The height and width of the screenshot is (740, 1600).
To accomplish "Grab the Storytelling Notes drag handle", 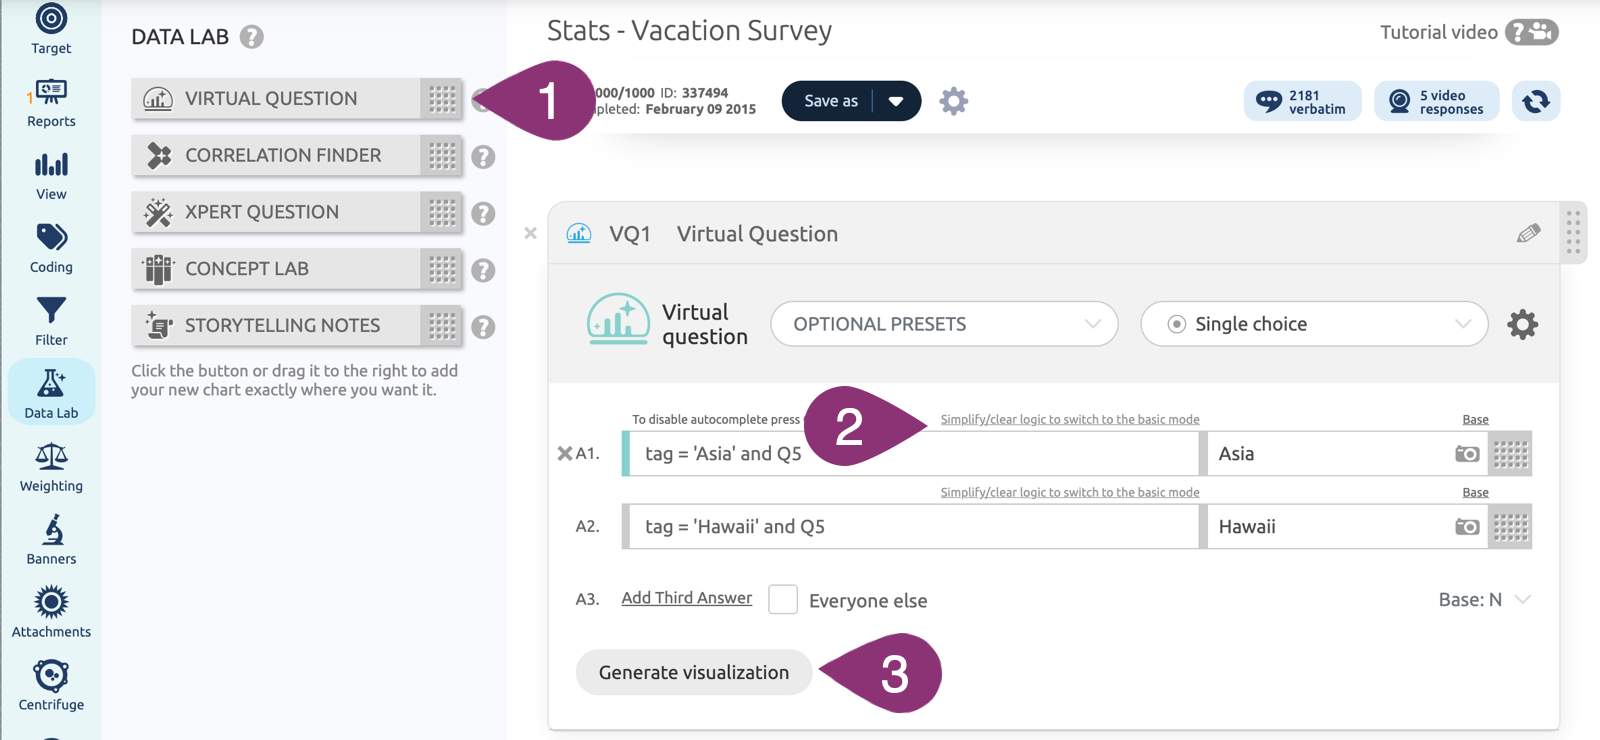I will [x=442, y=326].
